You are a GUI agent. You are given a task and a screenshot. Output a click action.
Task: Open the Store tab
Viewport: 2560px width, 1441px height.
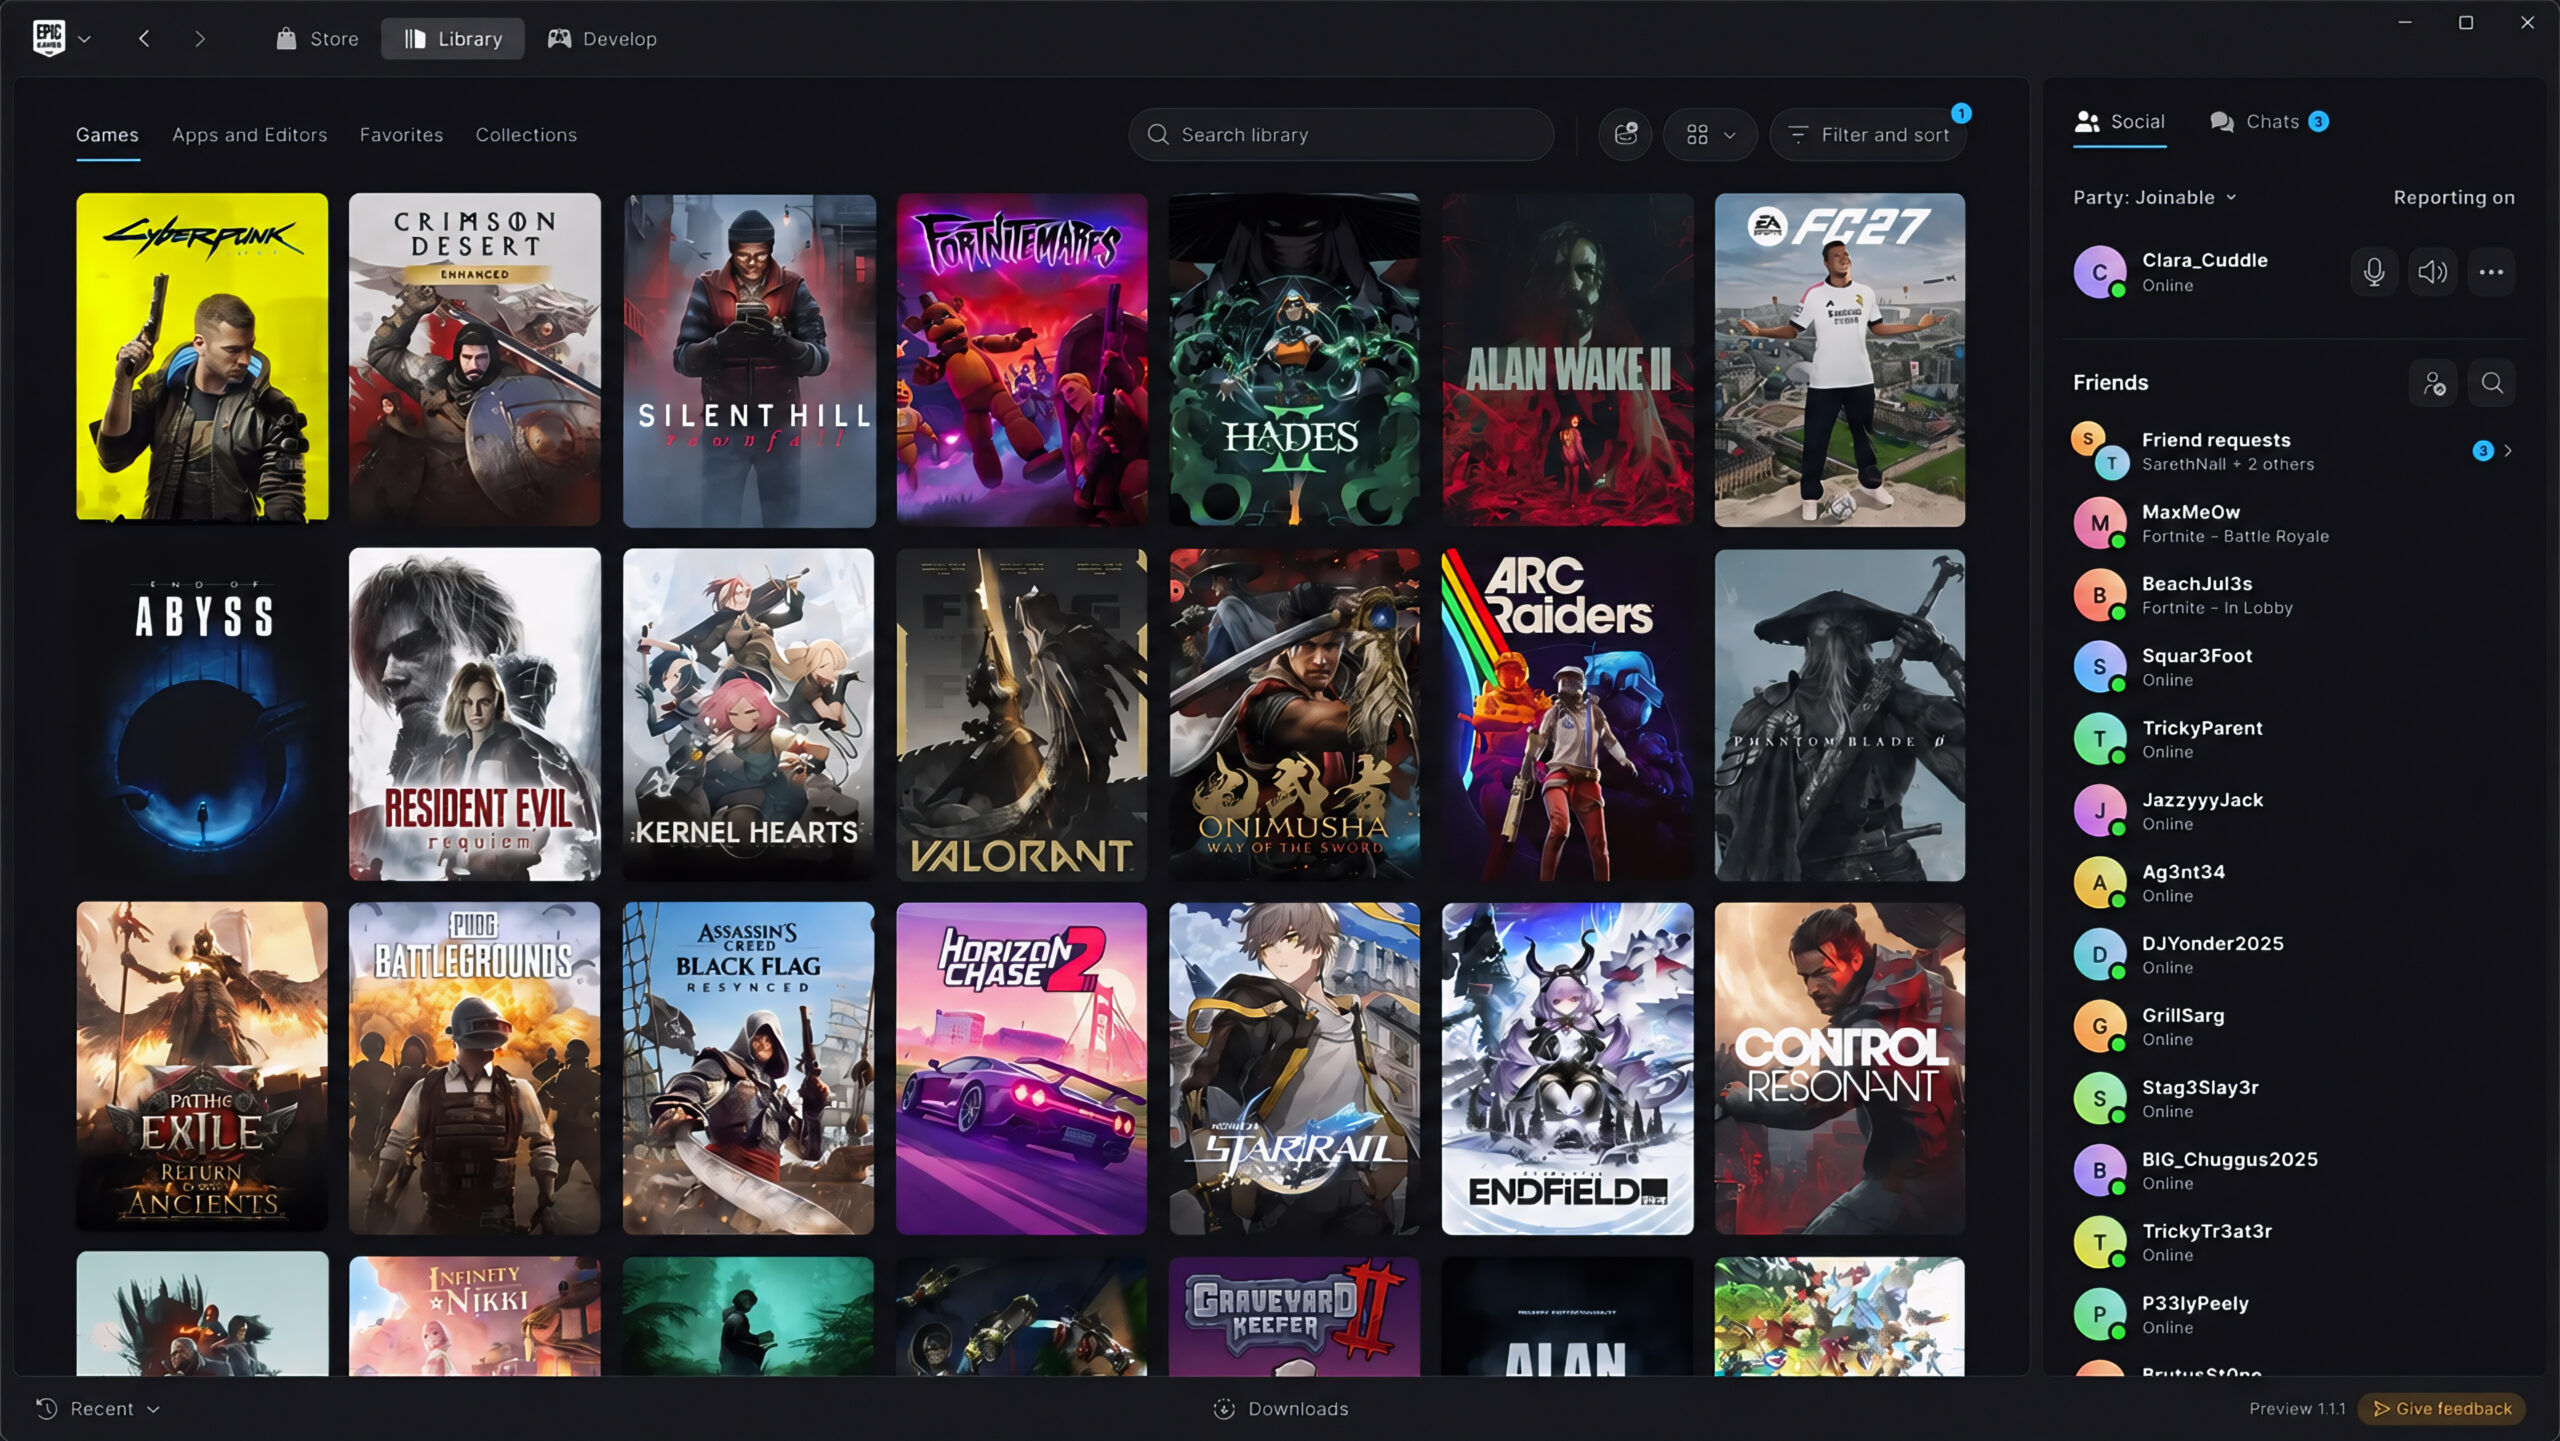click(x=318, y=39)
